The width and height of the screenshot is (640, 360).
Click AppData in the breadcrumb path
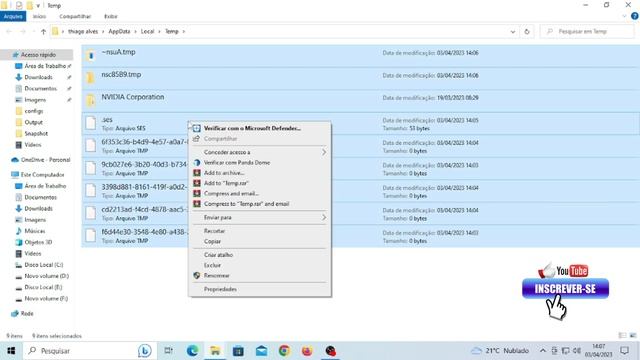coord(119,31)
